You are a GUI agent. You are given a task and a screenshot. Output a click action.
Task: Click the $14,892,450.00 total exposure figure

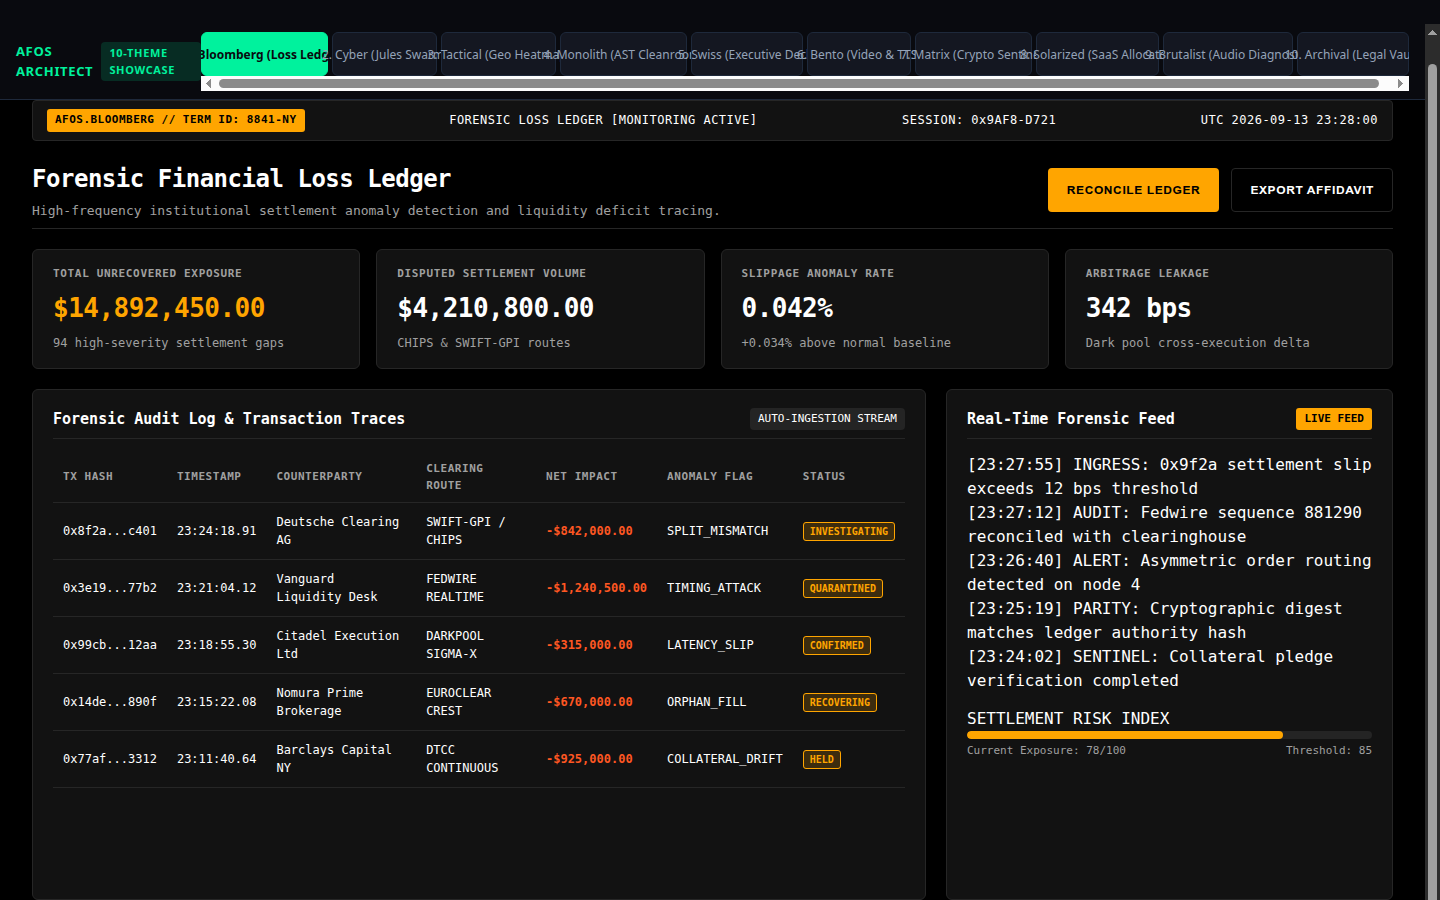click(x=159, y=308)
